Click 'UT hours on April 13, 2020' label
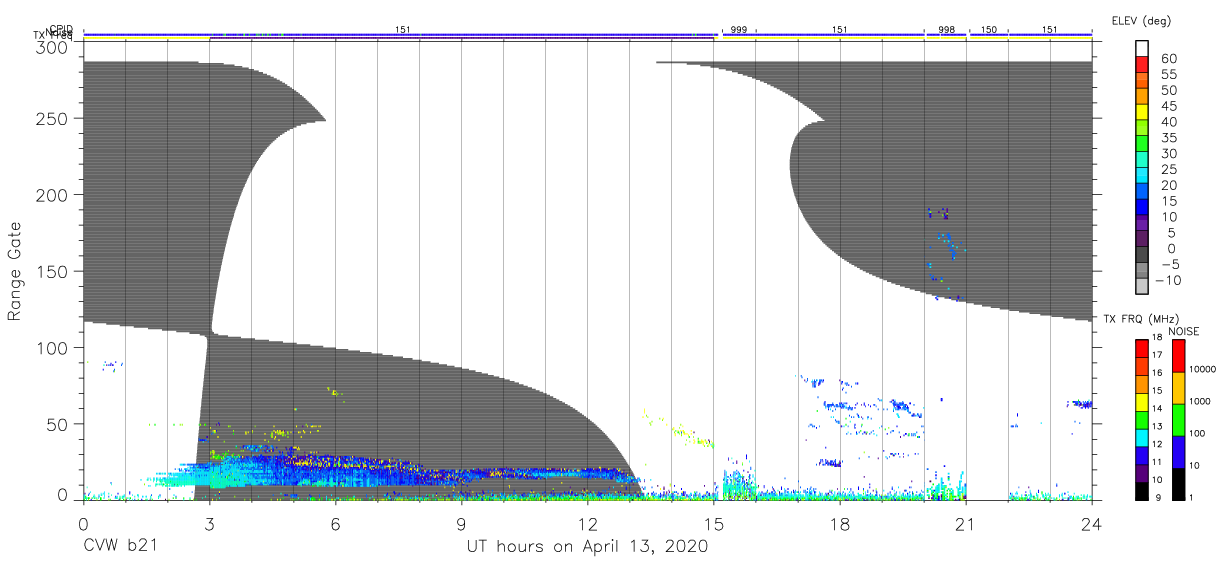This screenshot has width=1228, height=567. tap(587, 547)
